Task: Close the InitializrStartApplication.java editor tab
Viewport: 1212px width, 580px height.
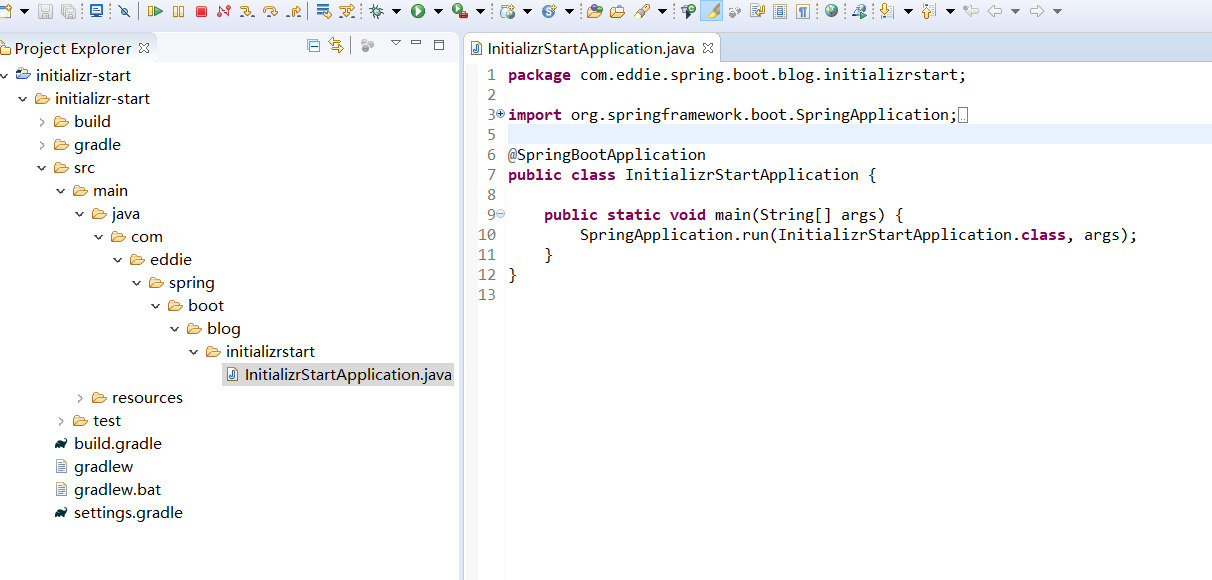Action: pyautogui.click(x=707, y=48)
